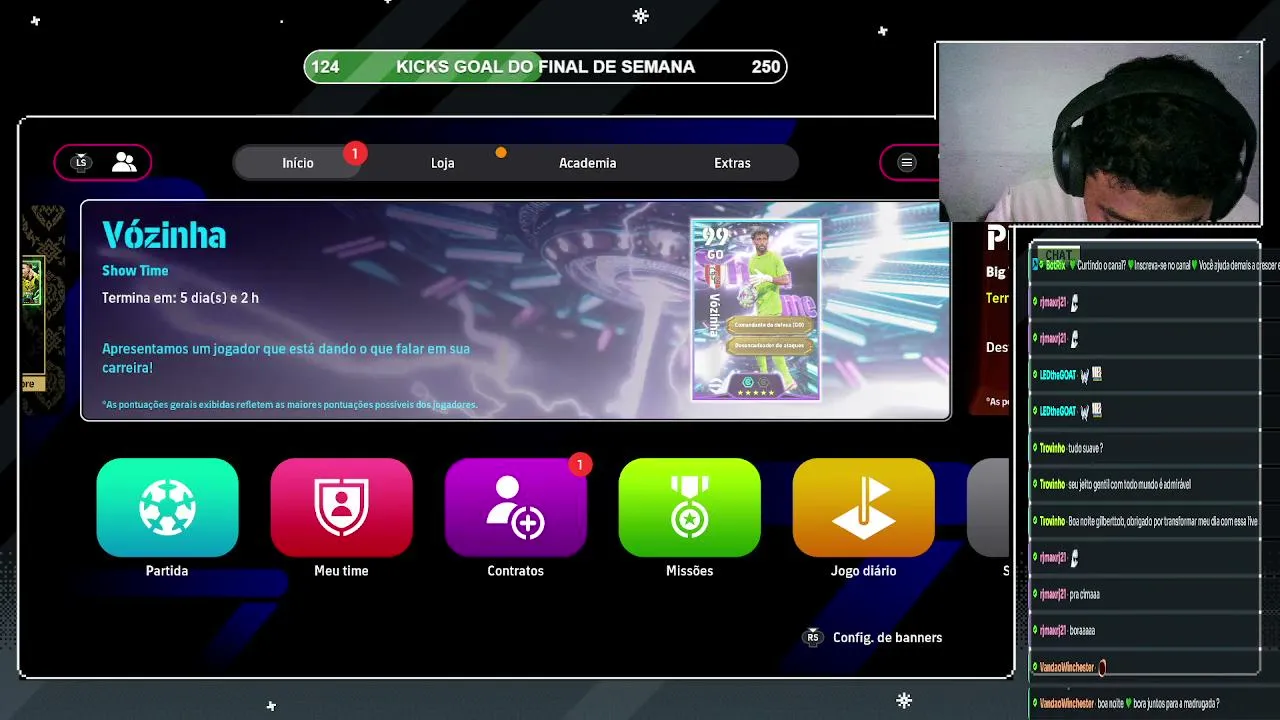The height and width of the screenshot is (720, 1280).
Task: Click the large 'Vózinha' banner title
Action: click(164, 235)
